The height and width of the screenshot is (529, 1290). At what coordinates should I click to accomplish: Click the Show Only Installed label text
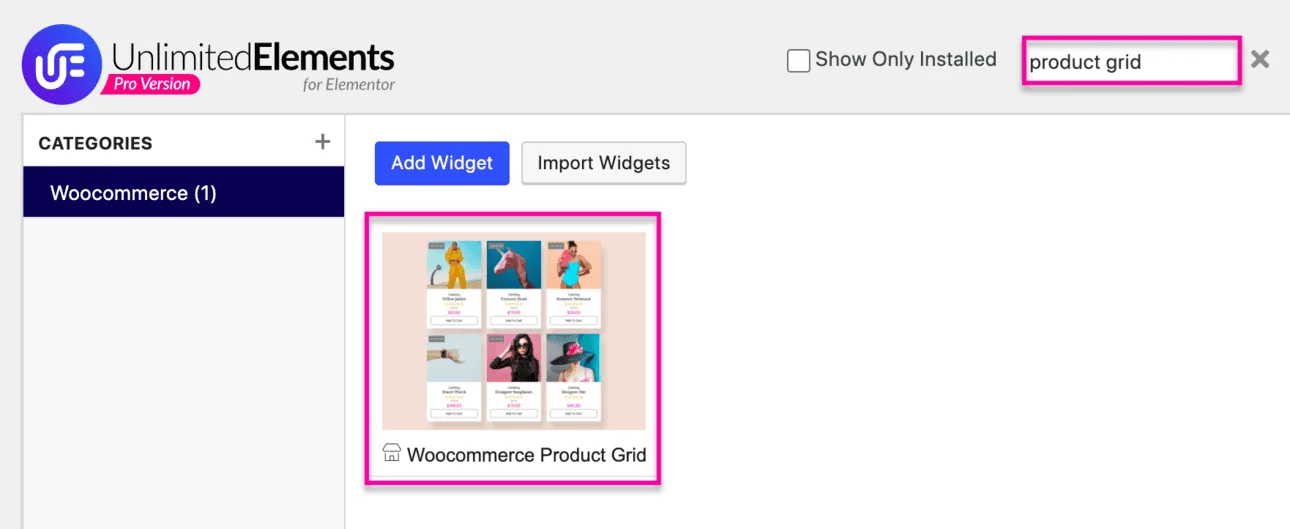click(906, 60)
